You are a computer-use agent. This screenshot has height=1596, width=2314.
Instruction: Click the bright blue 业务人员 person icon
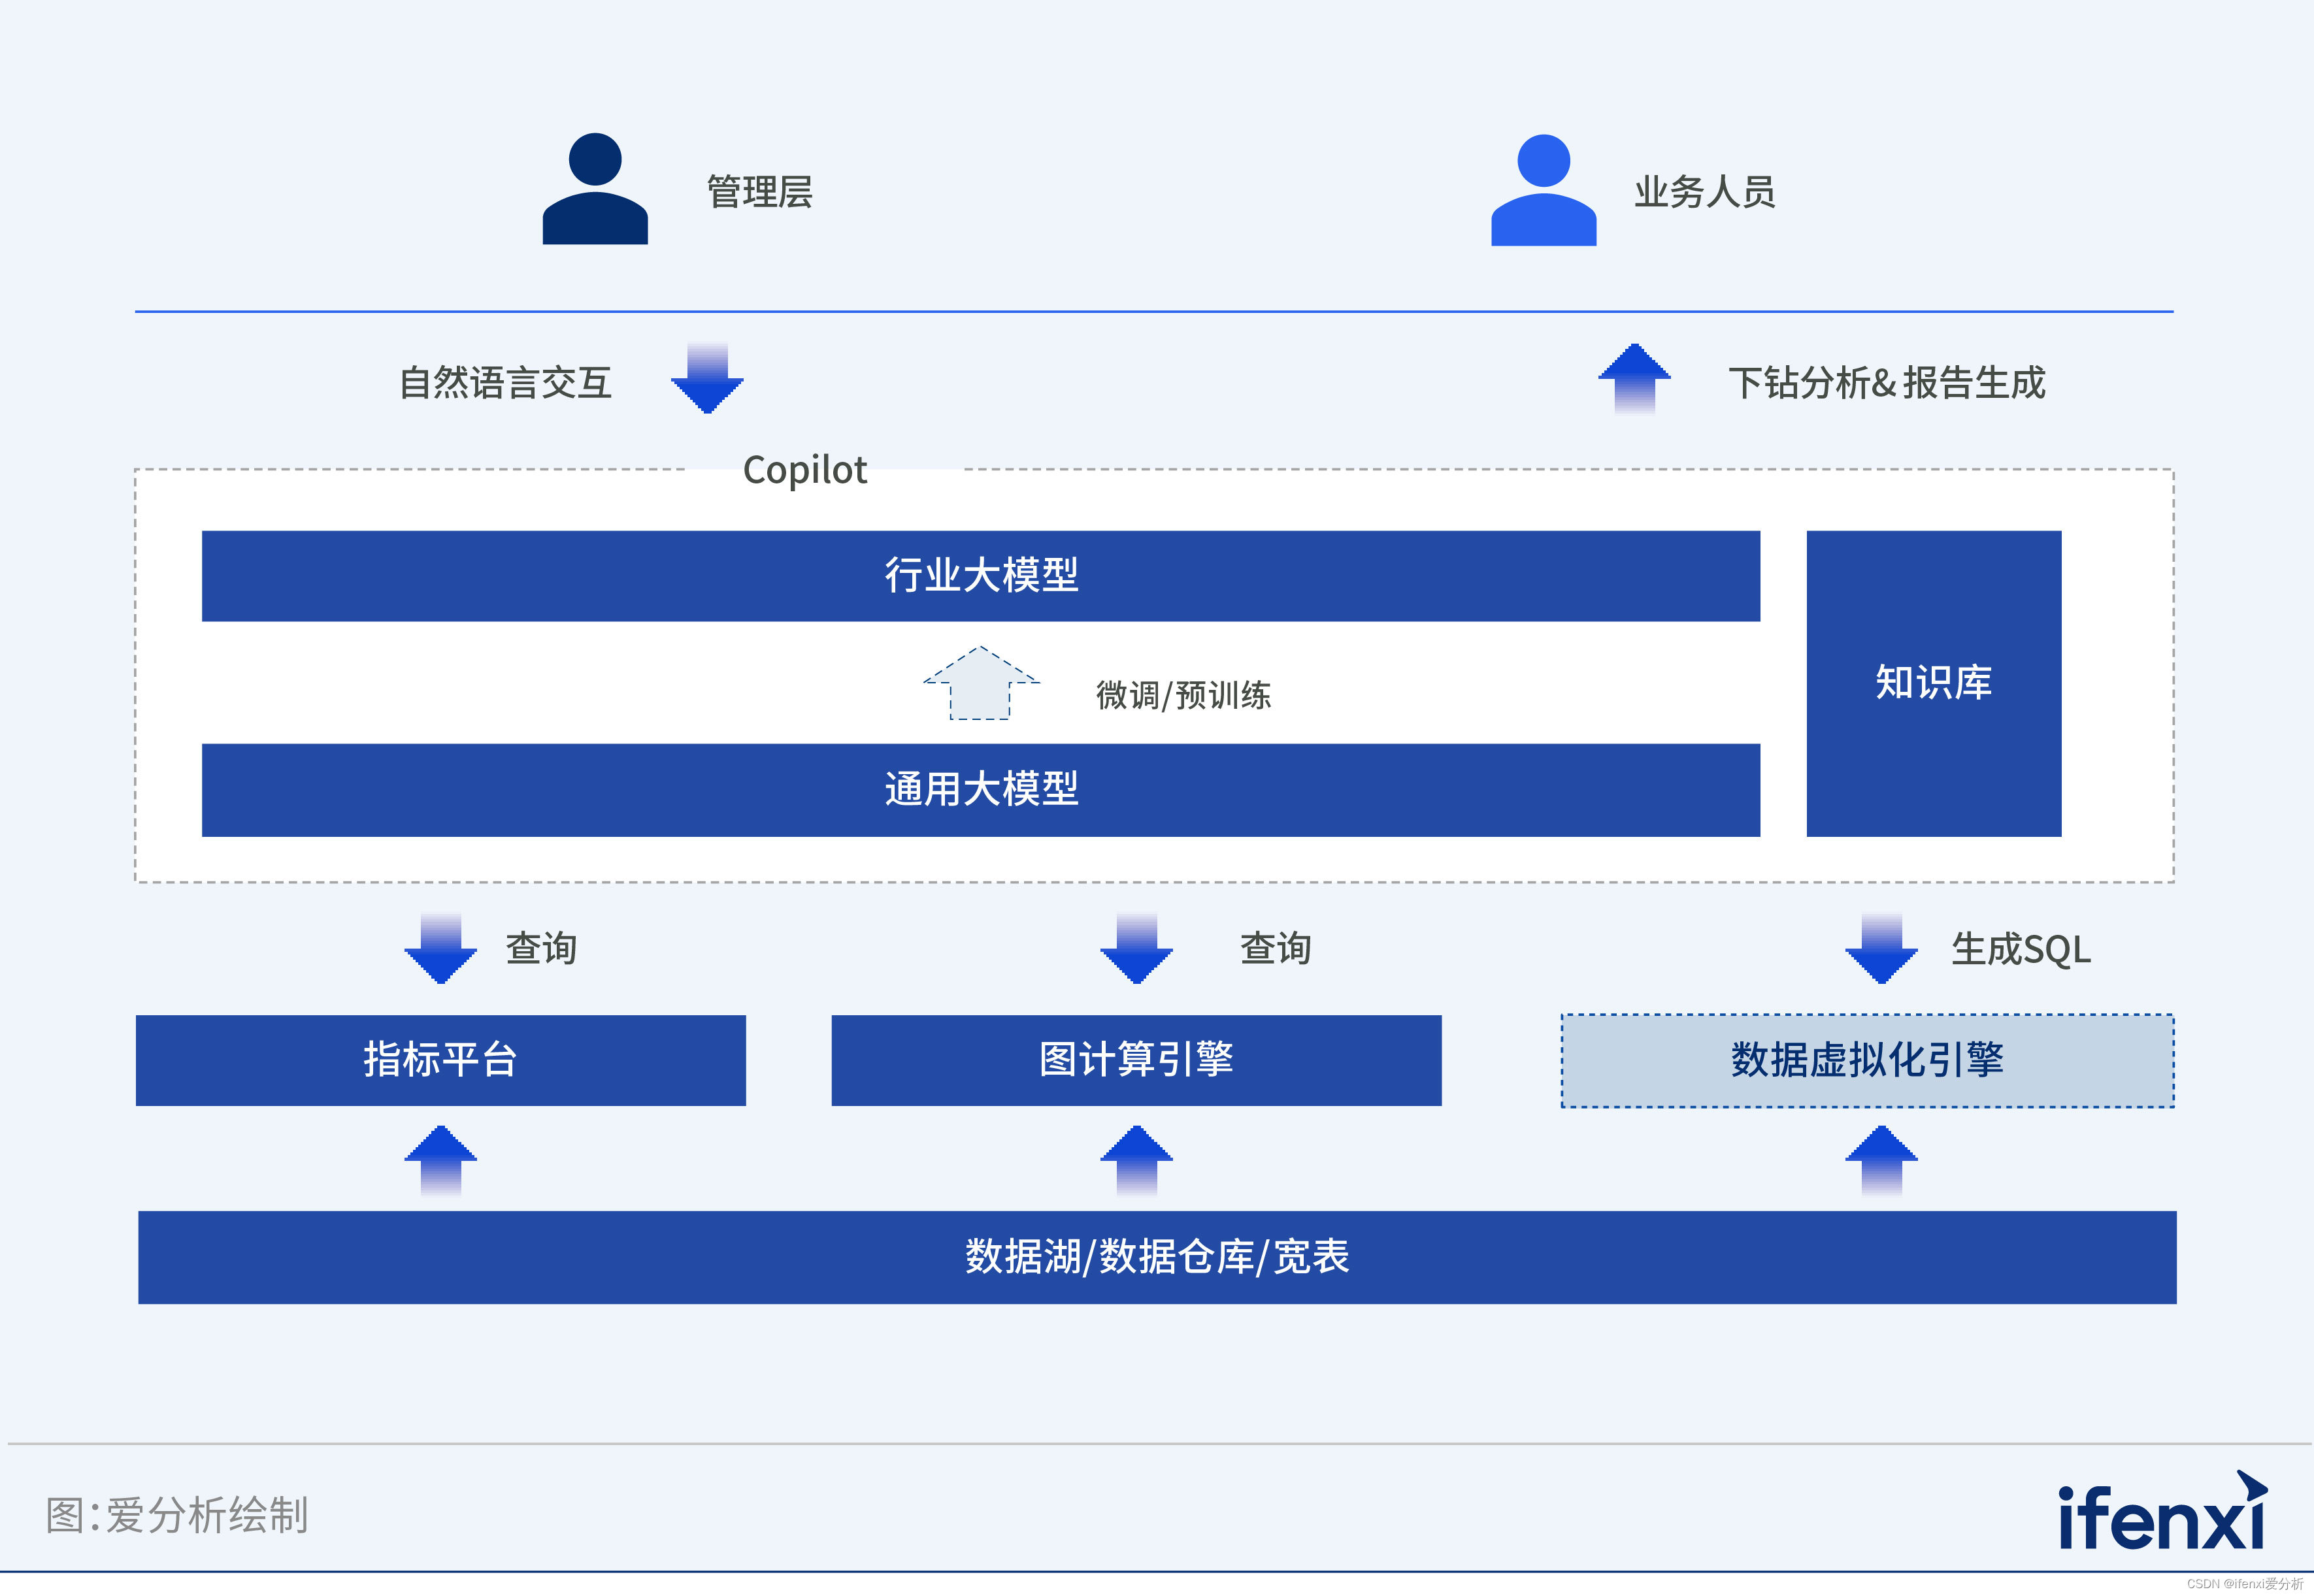[x=1543, y=189]
